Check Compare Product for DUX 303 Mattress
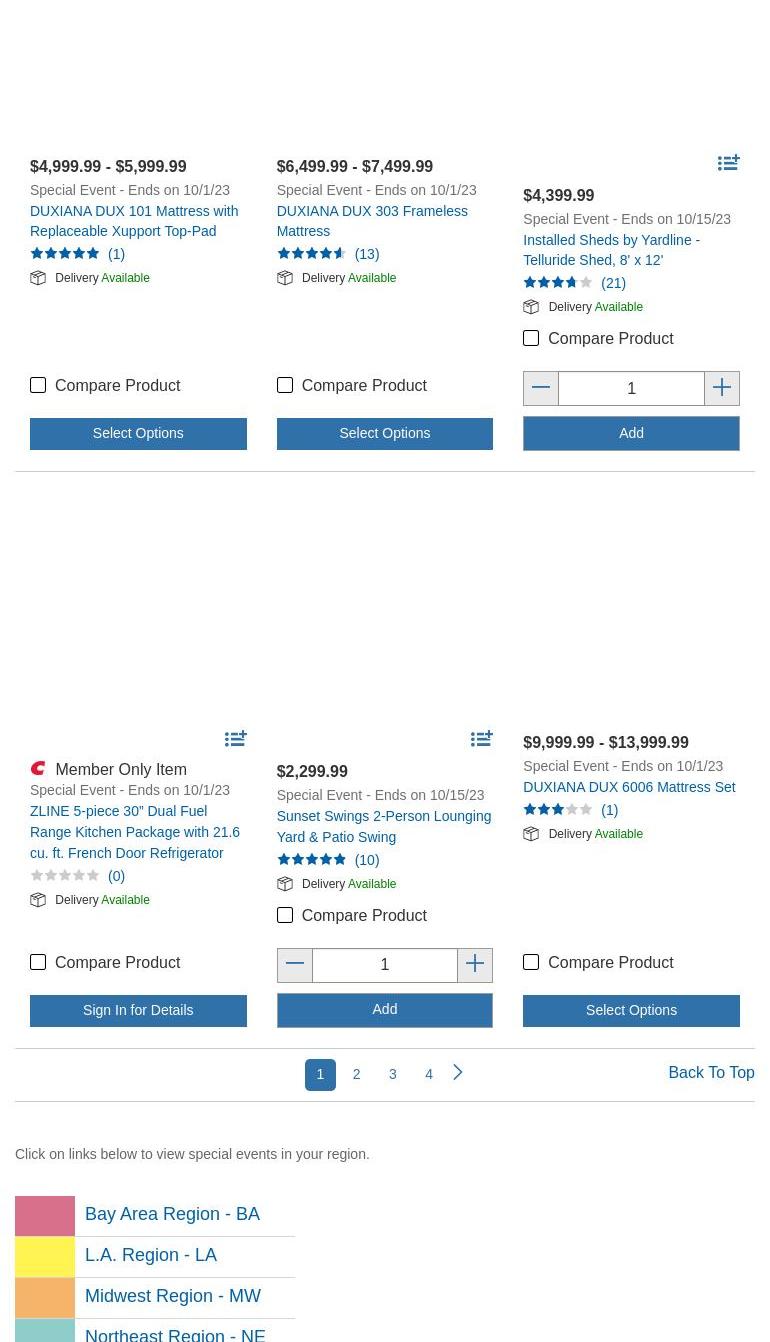The image size is (770, 1342). 285,385
